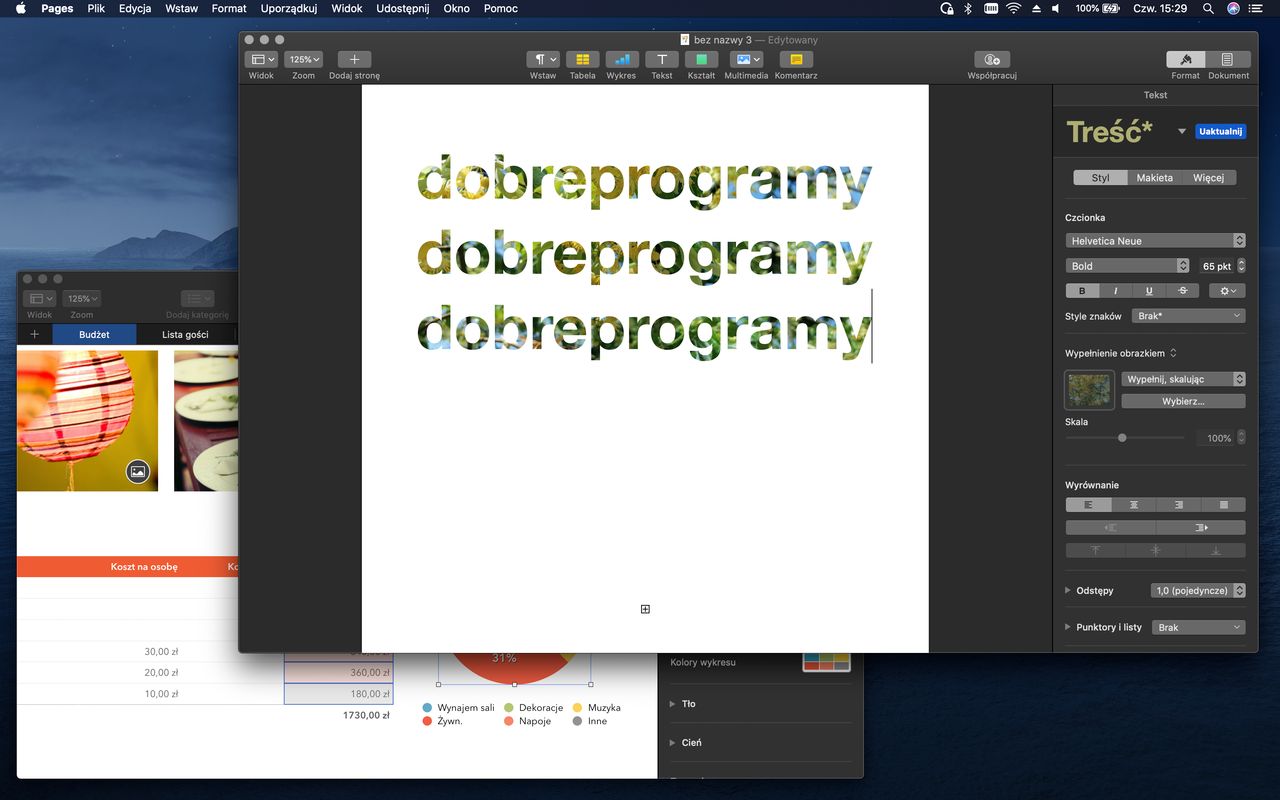Open the Helvetica Neue font dropdown

click(1155, 241)
